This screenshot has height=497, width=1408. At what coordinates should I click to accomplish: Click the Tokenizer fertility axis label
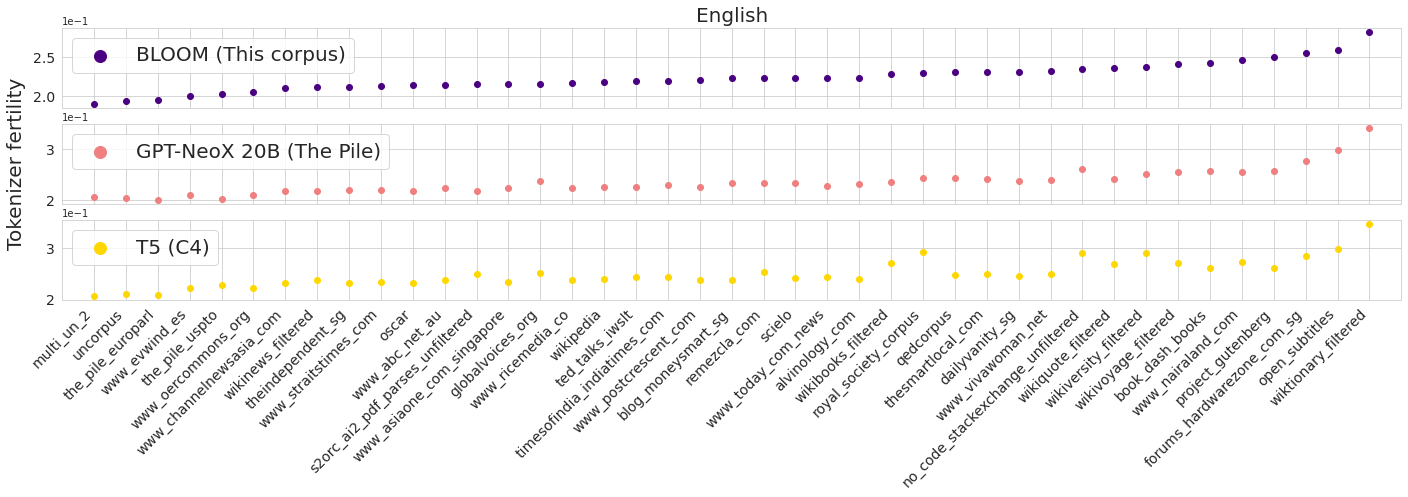click(x=15, y=166)
